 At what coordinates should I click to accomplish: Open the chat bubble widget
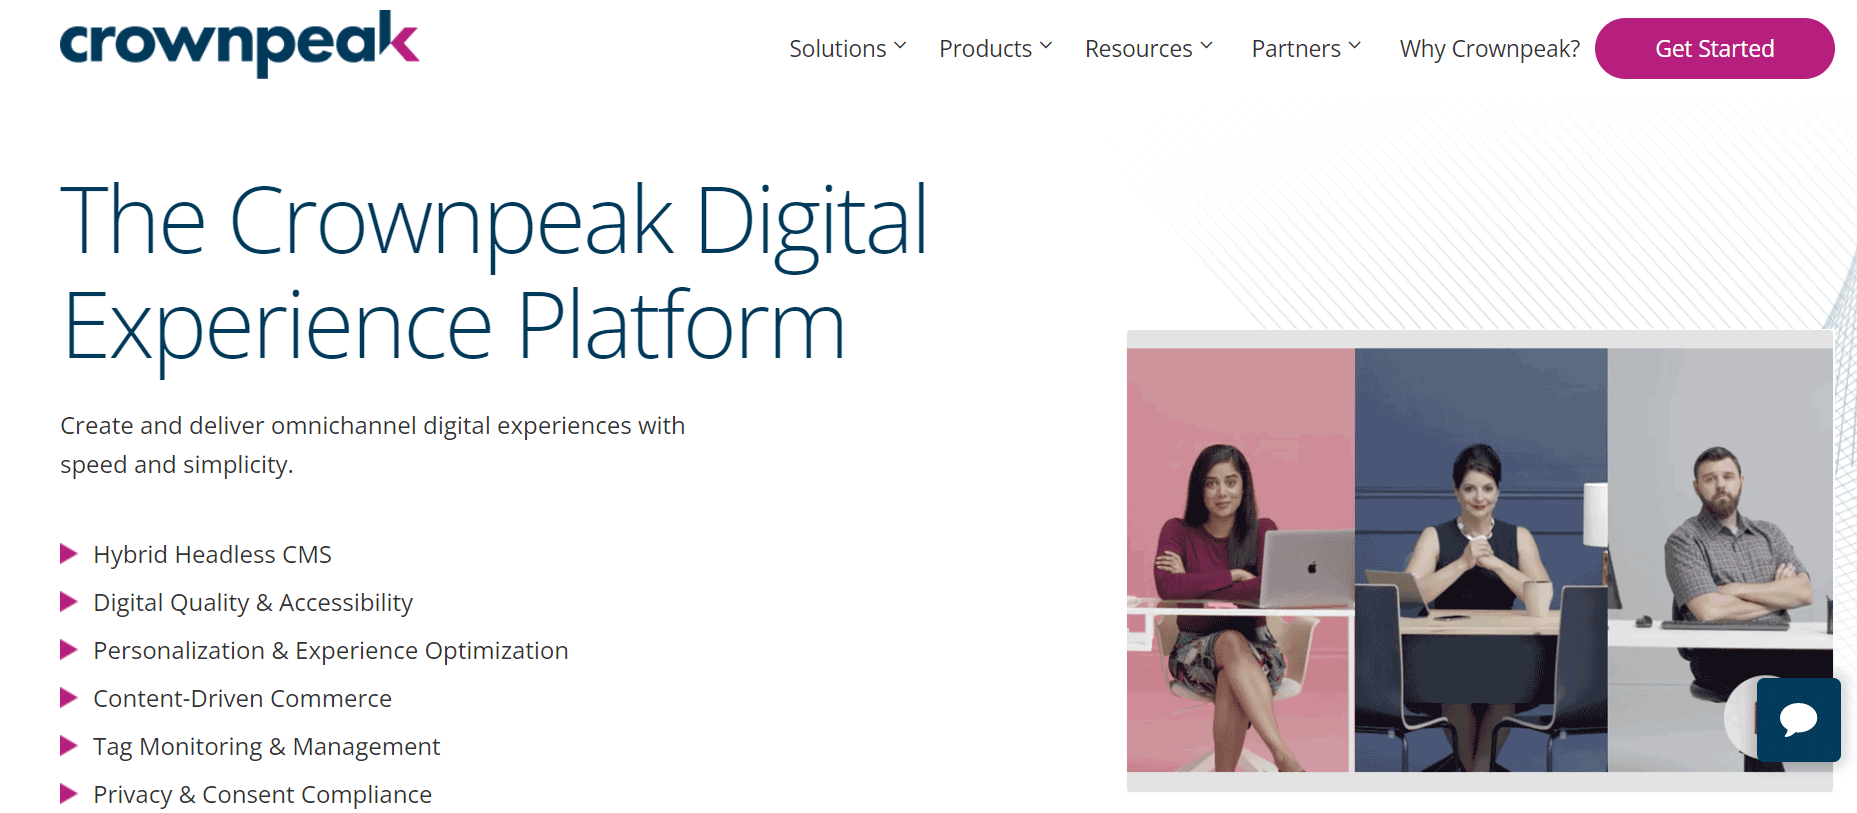pyautogui.click(x=1798, y=720)
